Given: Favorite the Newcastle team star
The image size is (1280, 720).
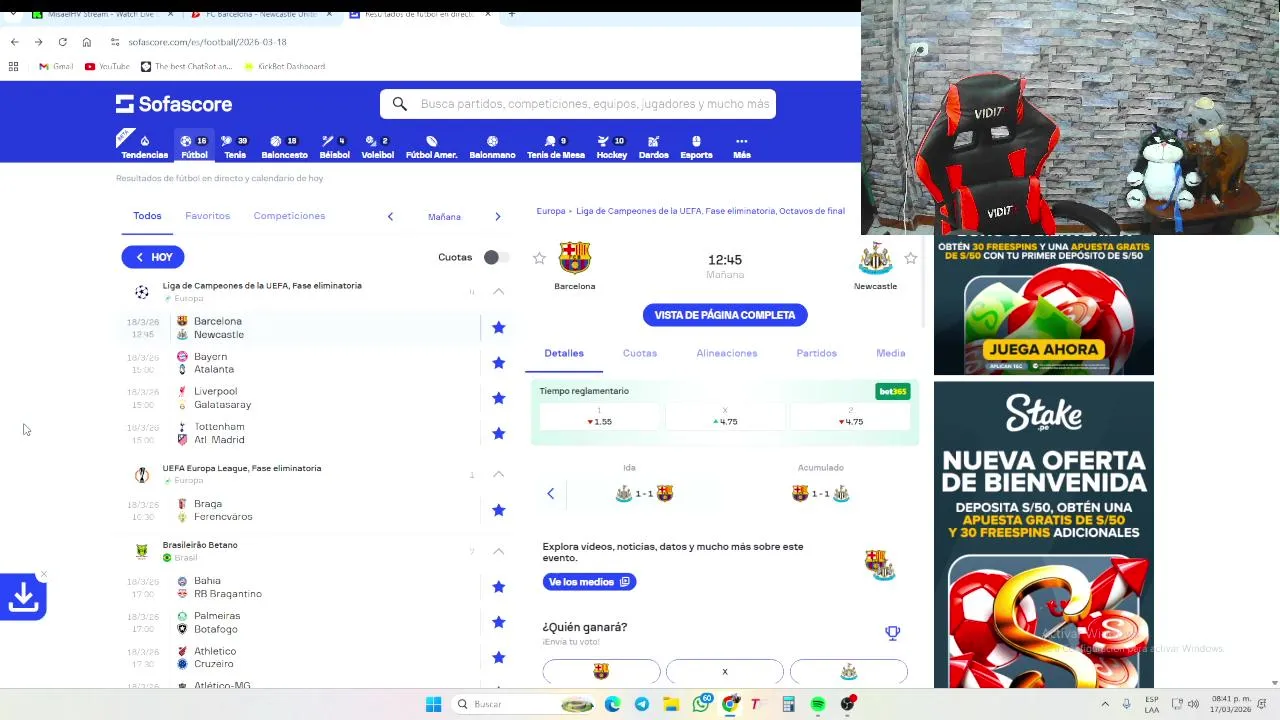Looking at the screenshot, I should 910,258.
